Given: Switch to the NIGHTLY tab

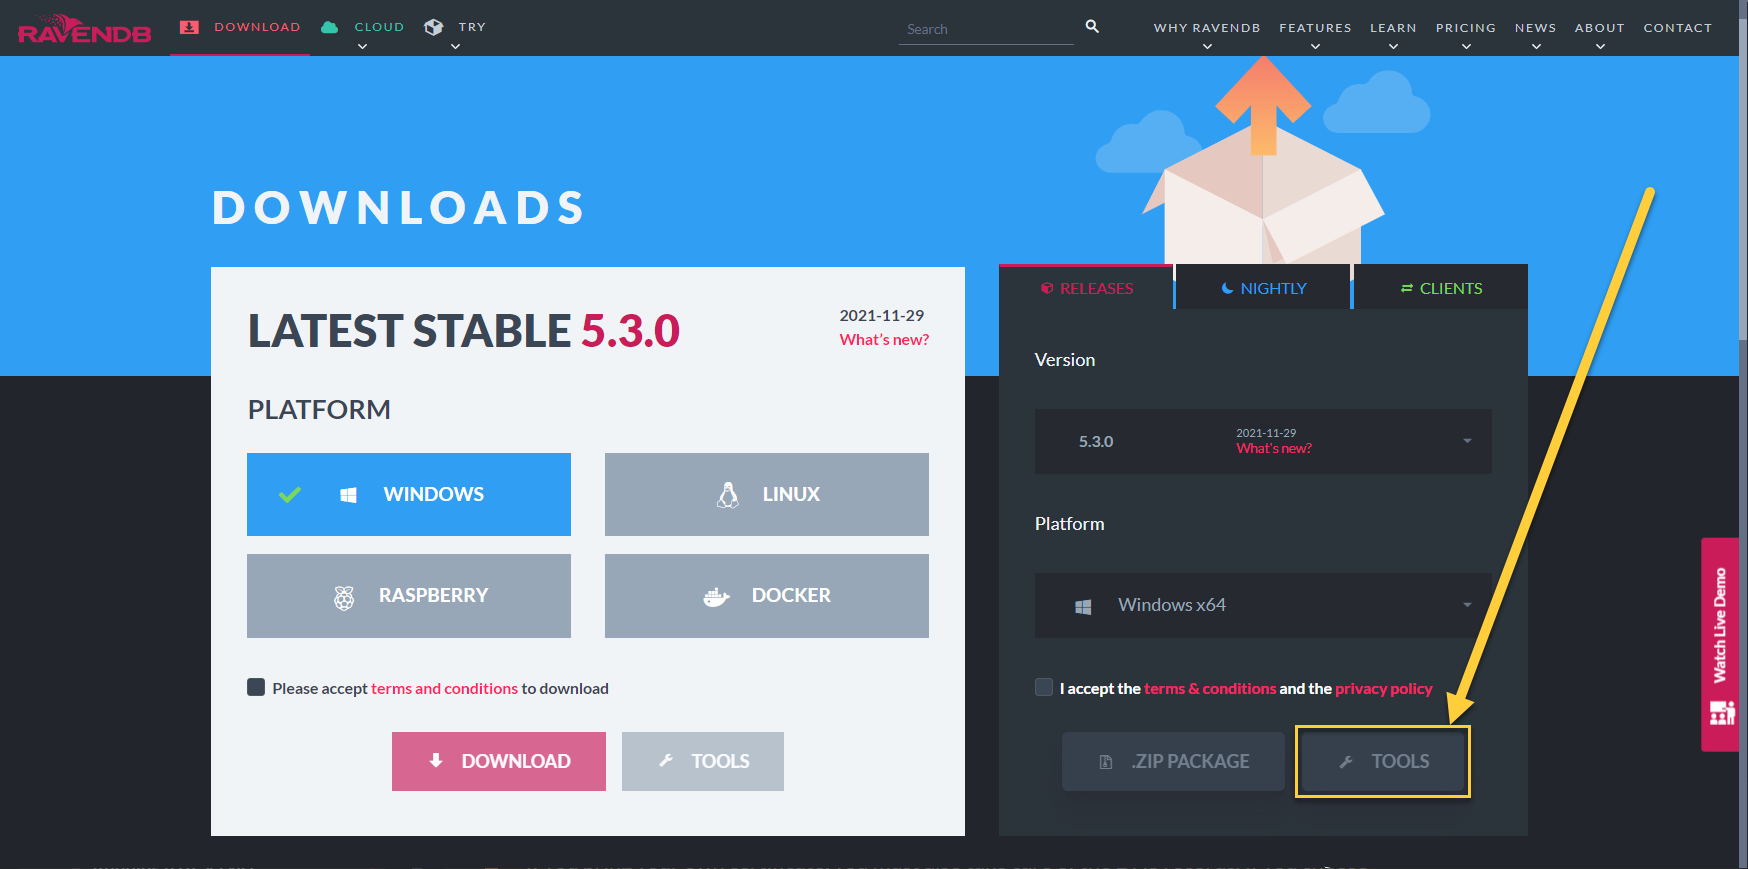Looking at the screenshot, I should [1263, 288].
